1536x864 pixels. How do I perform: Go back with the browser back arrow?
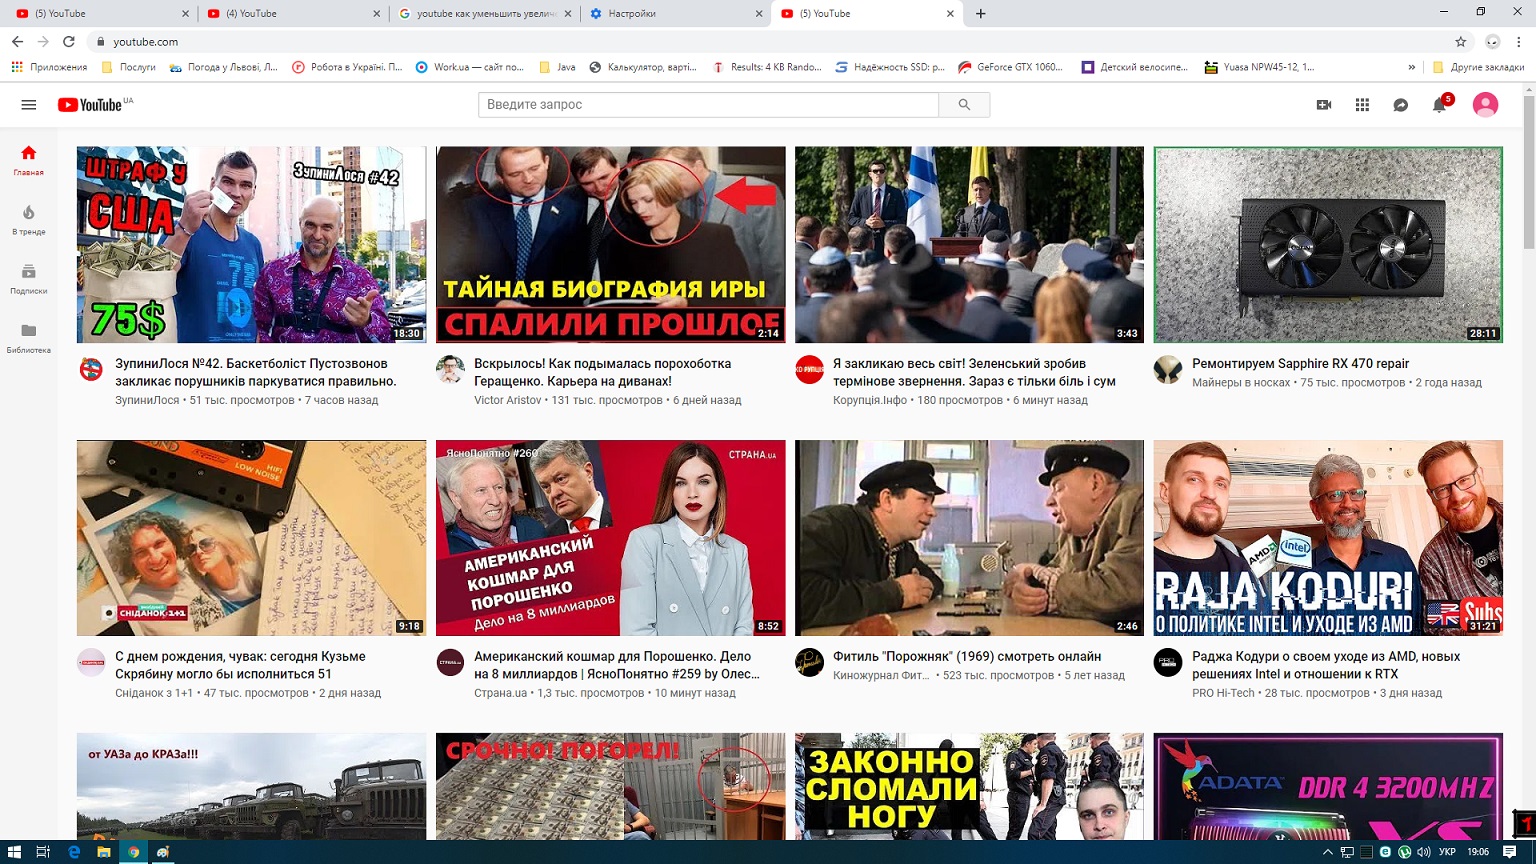[17, 42]
